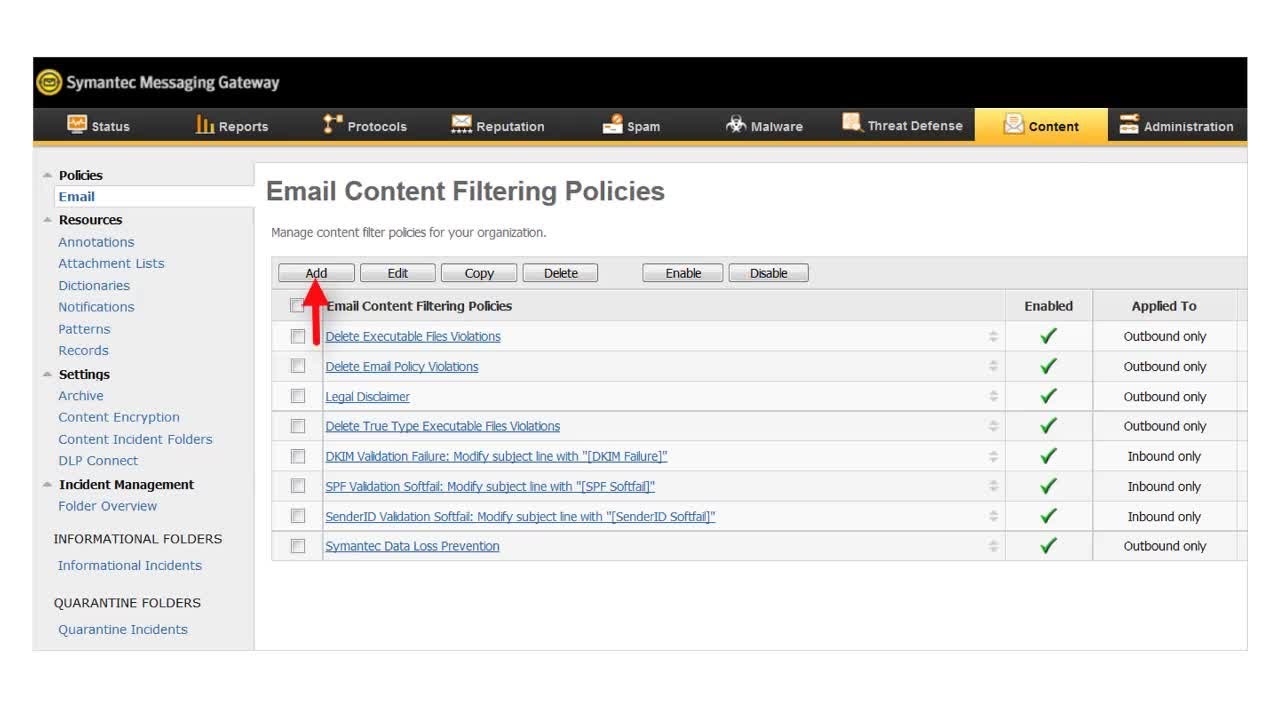This screenshot has width=1280, height=720.
Task: Toggle the select-all policies header checkbox
Action: point(297,306)
